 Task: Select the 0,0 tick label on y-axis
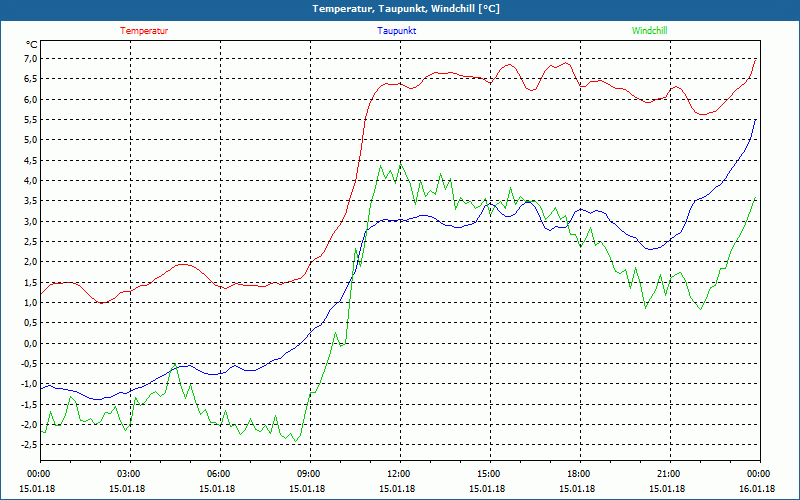click(x=29, y=343)
